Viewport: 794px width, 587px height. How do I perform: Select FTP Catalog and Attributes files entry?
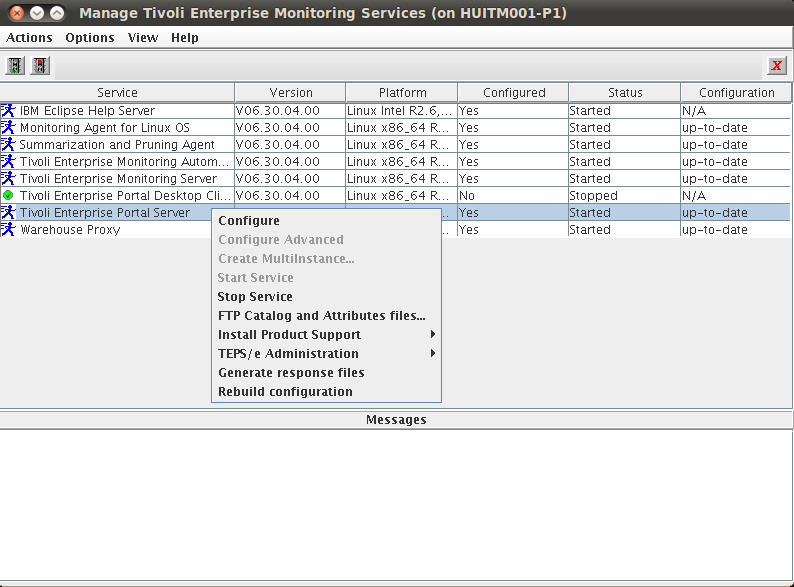pos(326,316)
